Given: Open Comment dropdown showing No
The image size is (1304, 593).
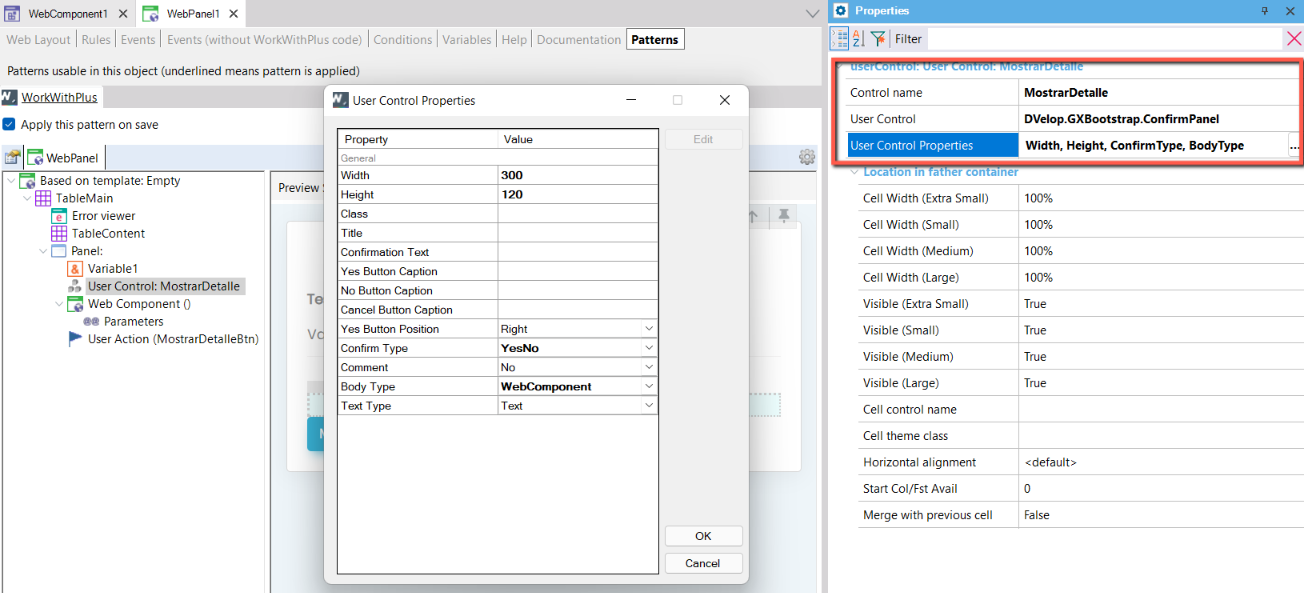Looking at the screenshot, I should (649, 367).
